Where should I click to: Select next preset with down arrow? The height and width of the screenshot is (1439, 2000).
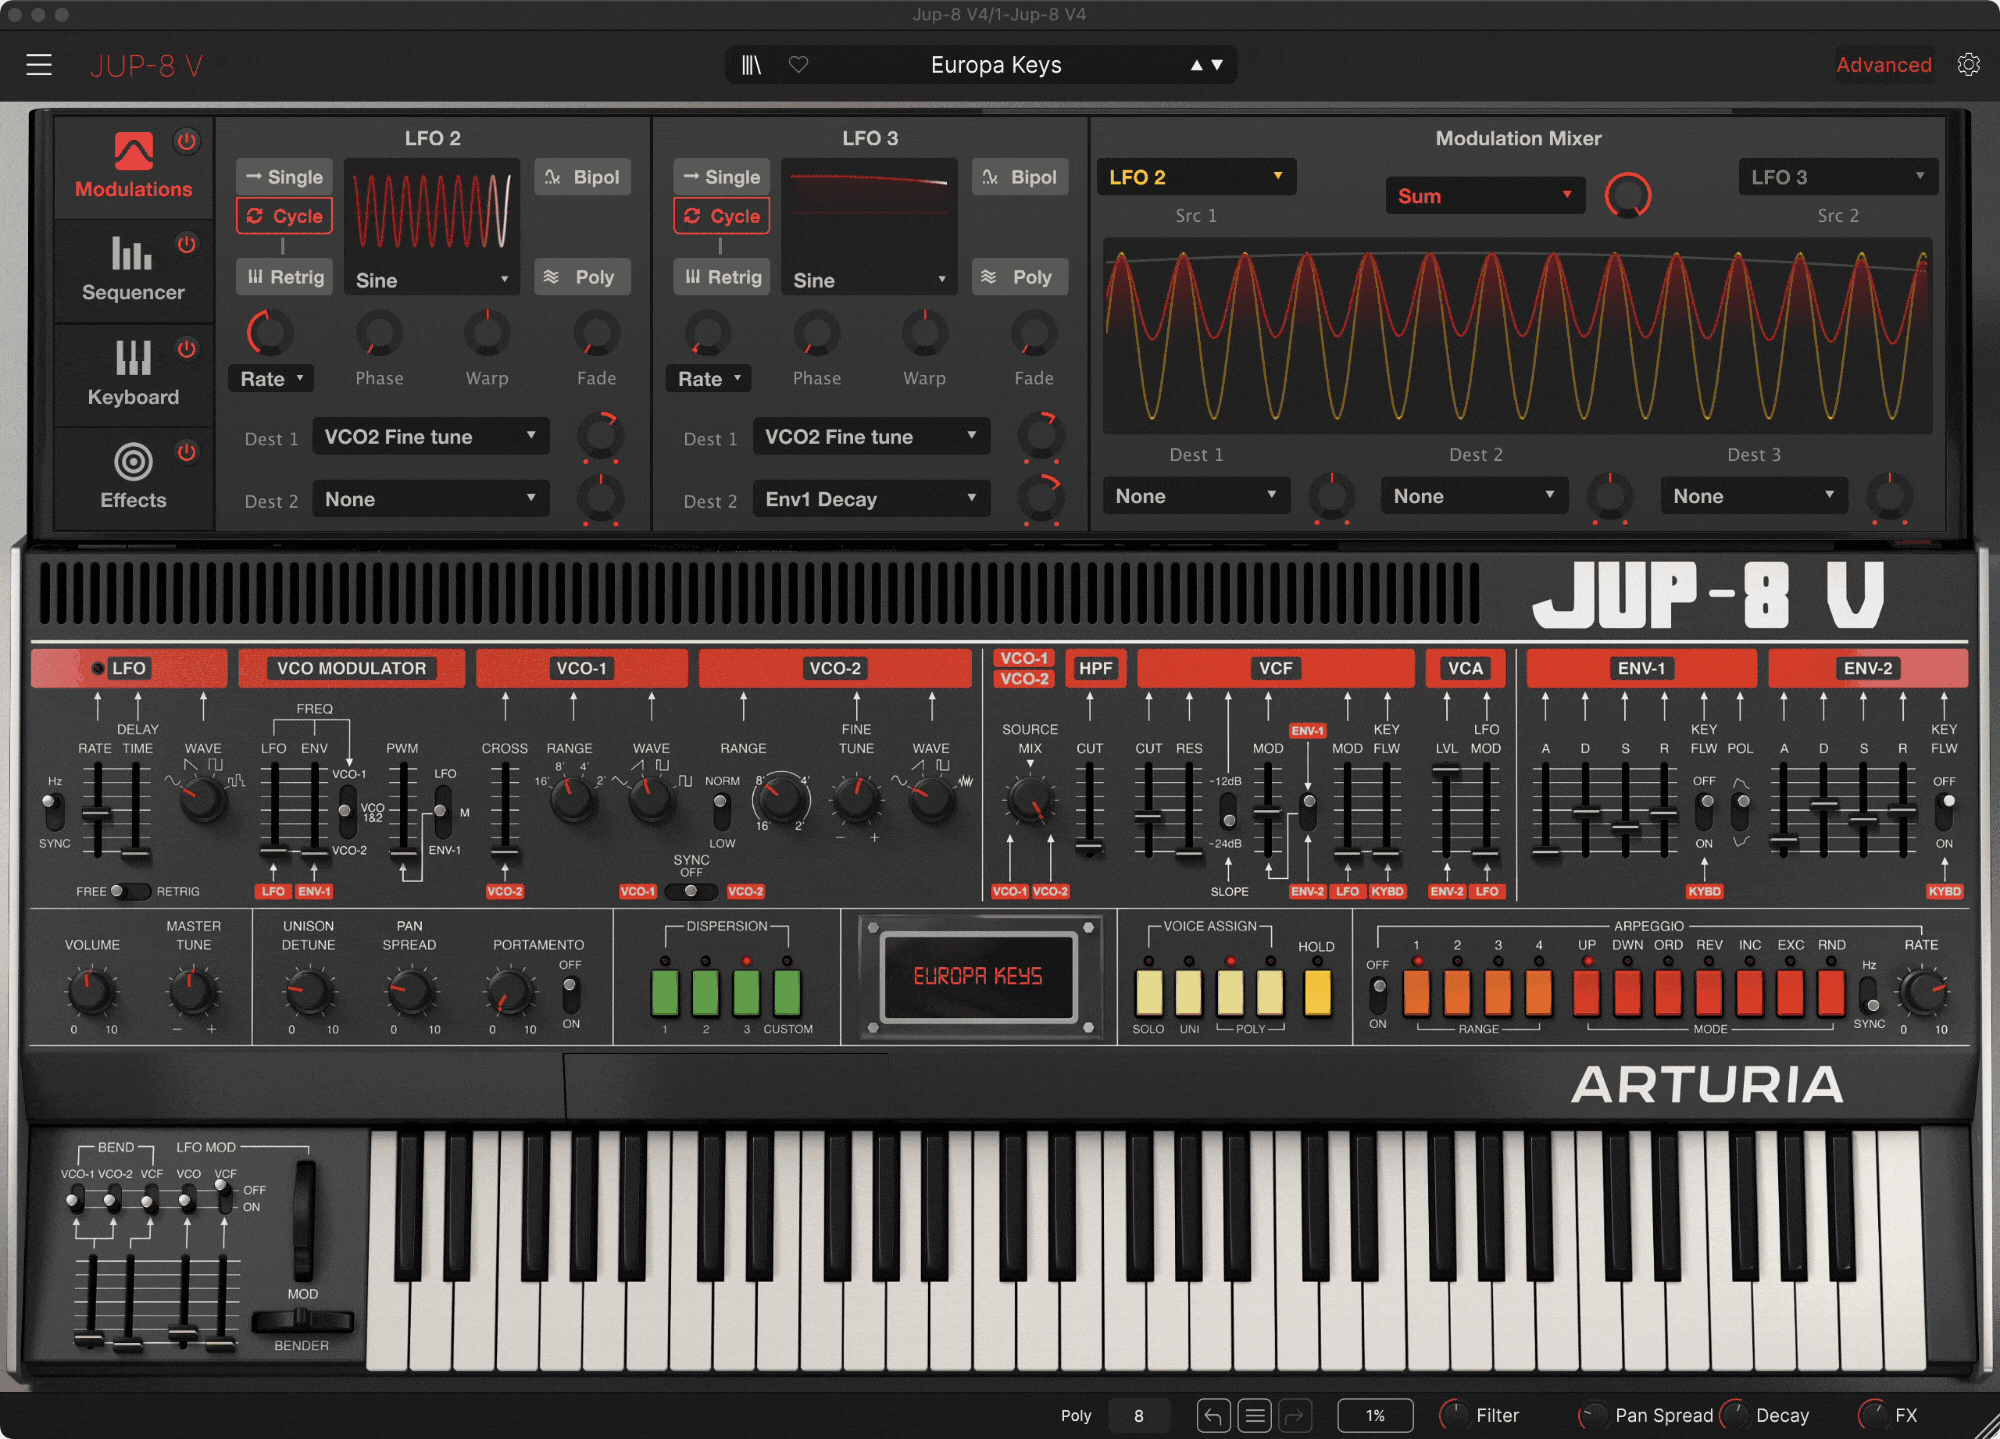coord(1217,65)
